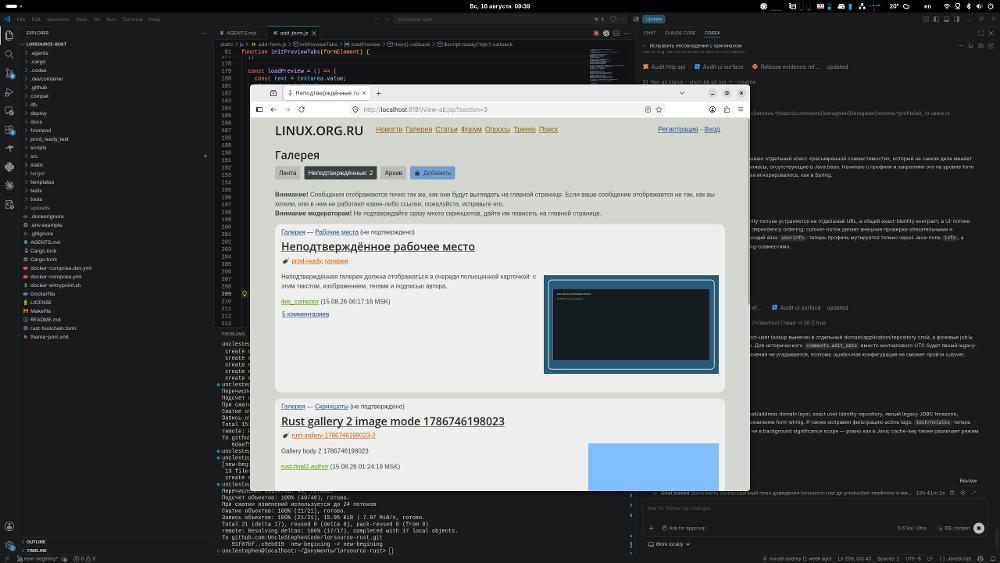The height and width of the screenshot is (563, 1000).
Task: Toggle secondary sidebar layout icon in VS Code
Action: [957, 19]
